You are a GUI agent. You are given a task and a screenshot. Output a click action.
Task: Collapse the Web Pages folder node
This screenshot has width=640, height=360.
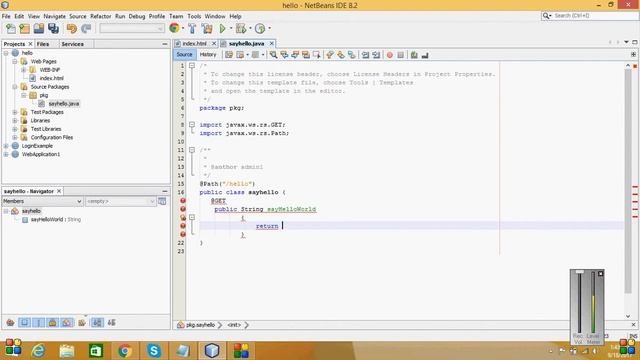click(15, 62)
